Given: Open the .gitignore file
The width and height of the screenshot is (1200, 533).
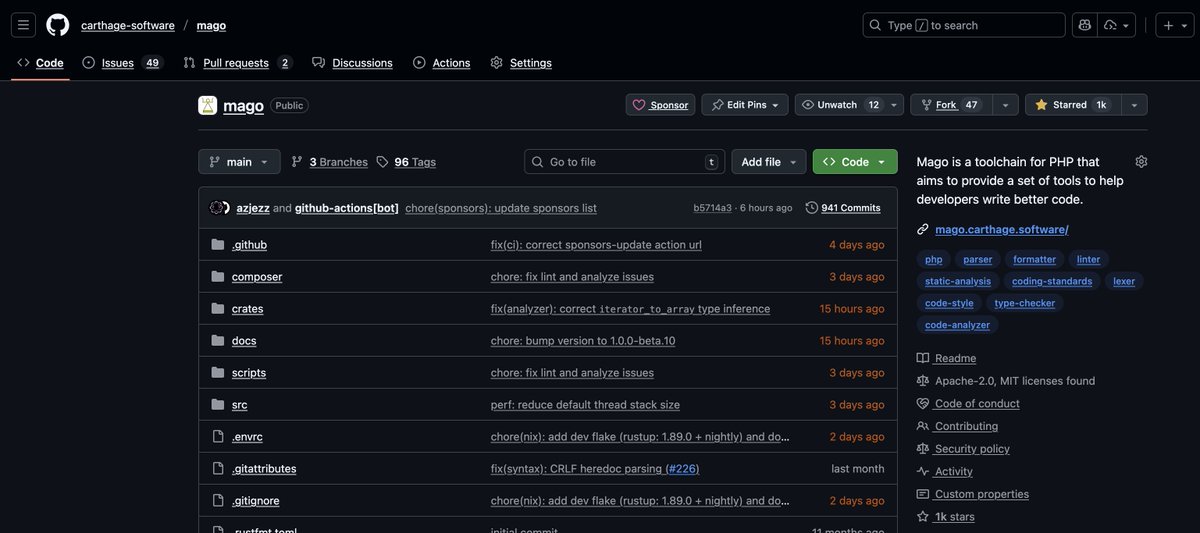Looking at the screenshot, I should coord(256,501).
